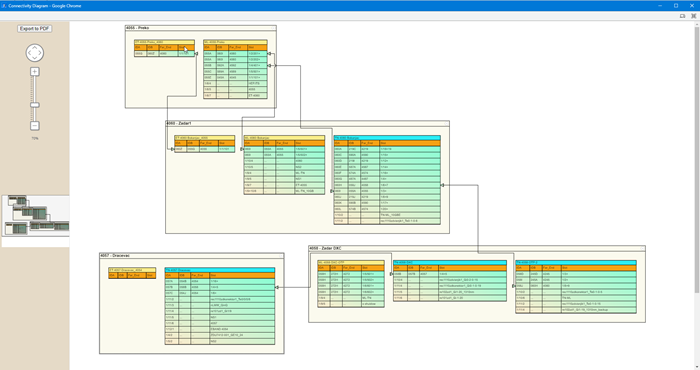Screen dimensions: 700x370
Task: Click the left port of the ET Bokanjac table
Action: click(173, 149)
